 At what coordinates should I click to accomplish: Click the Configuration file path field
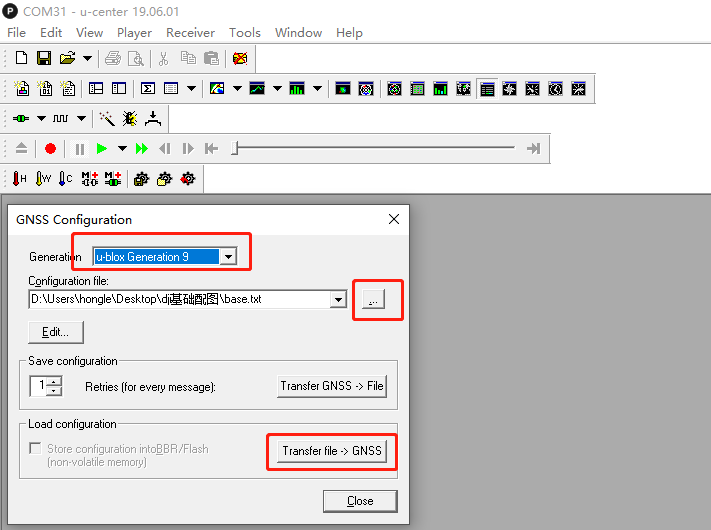click(180, 299)
